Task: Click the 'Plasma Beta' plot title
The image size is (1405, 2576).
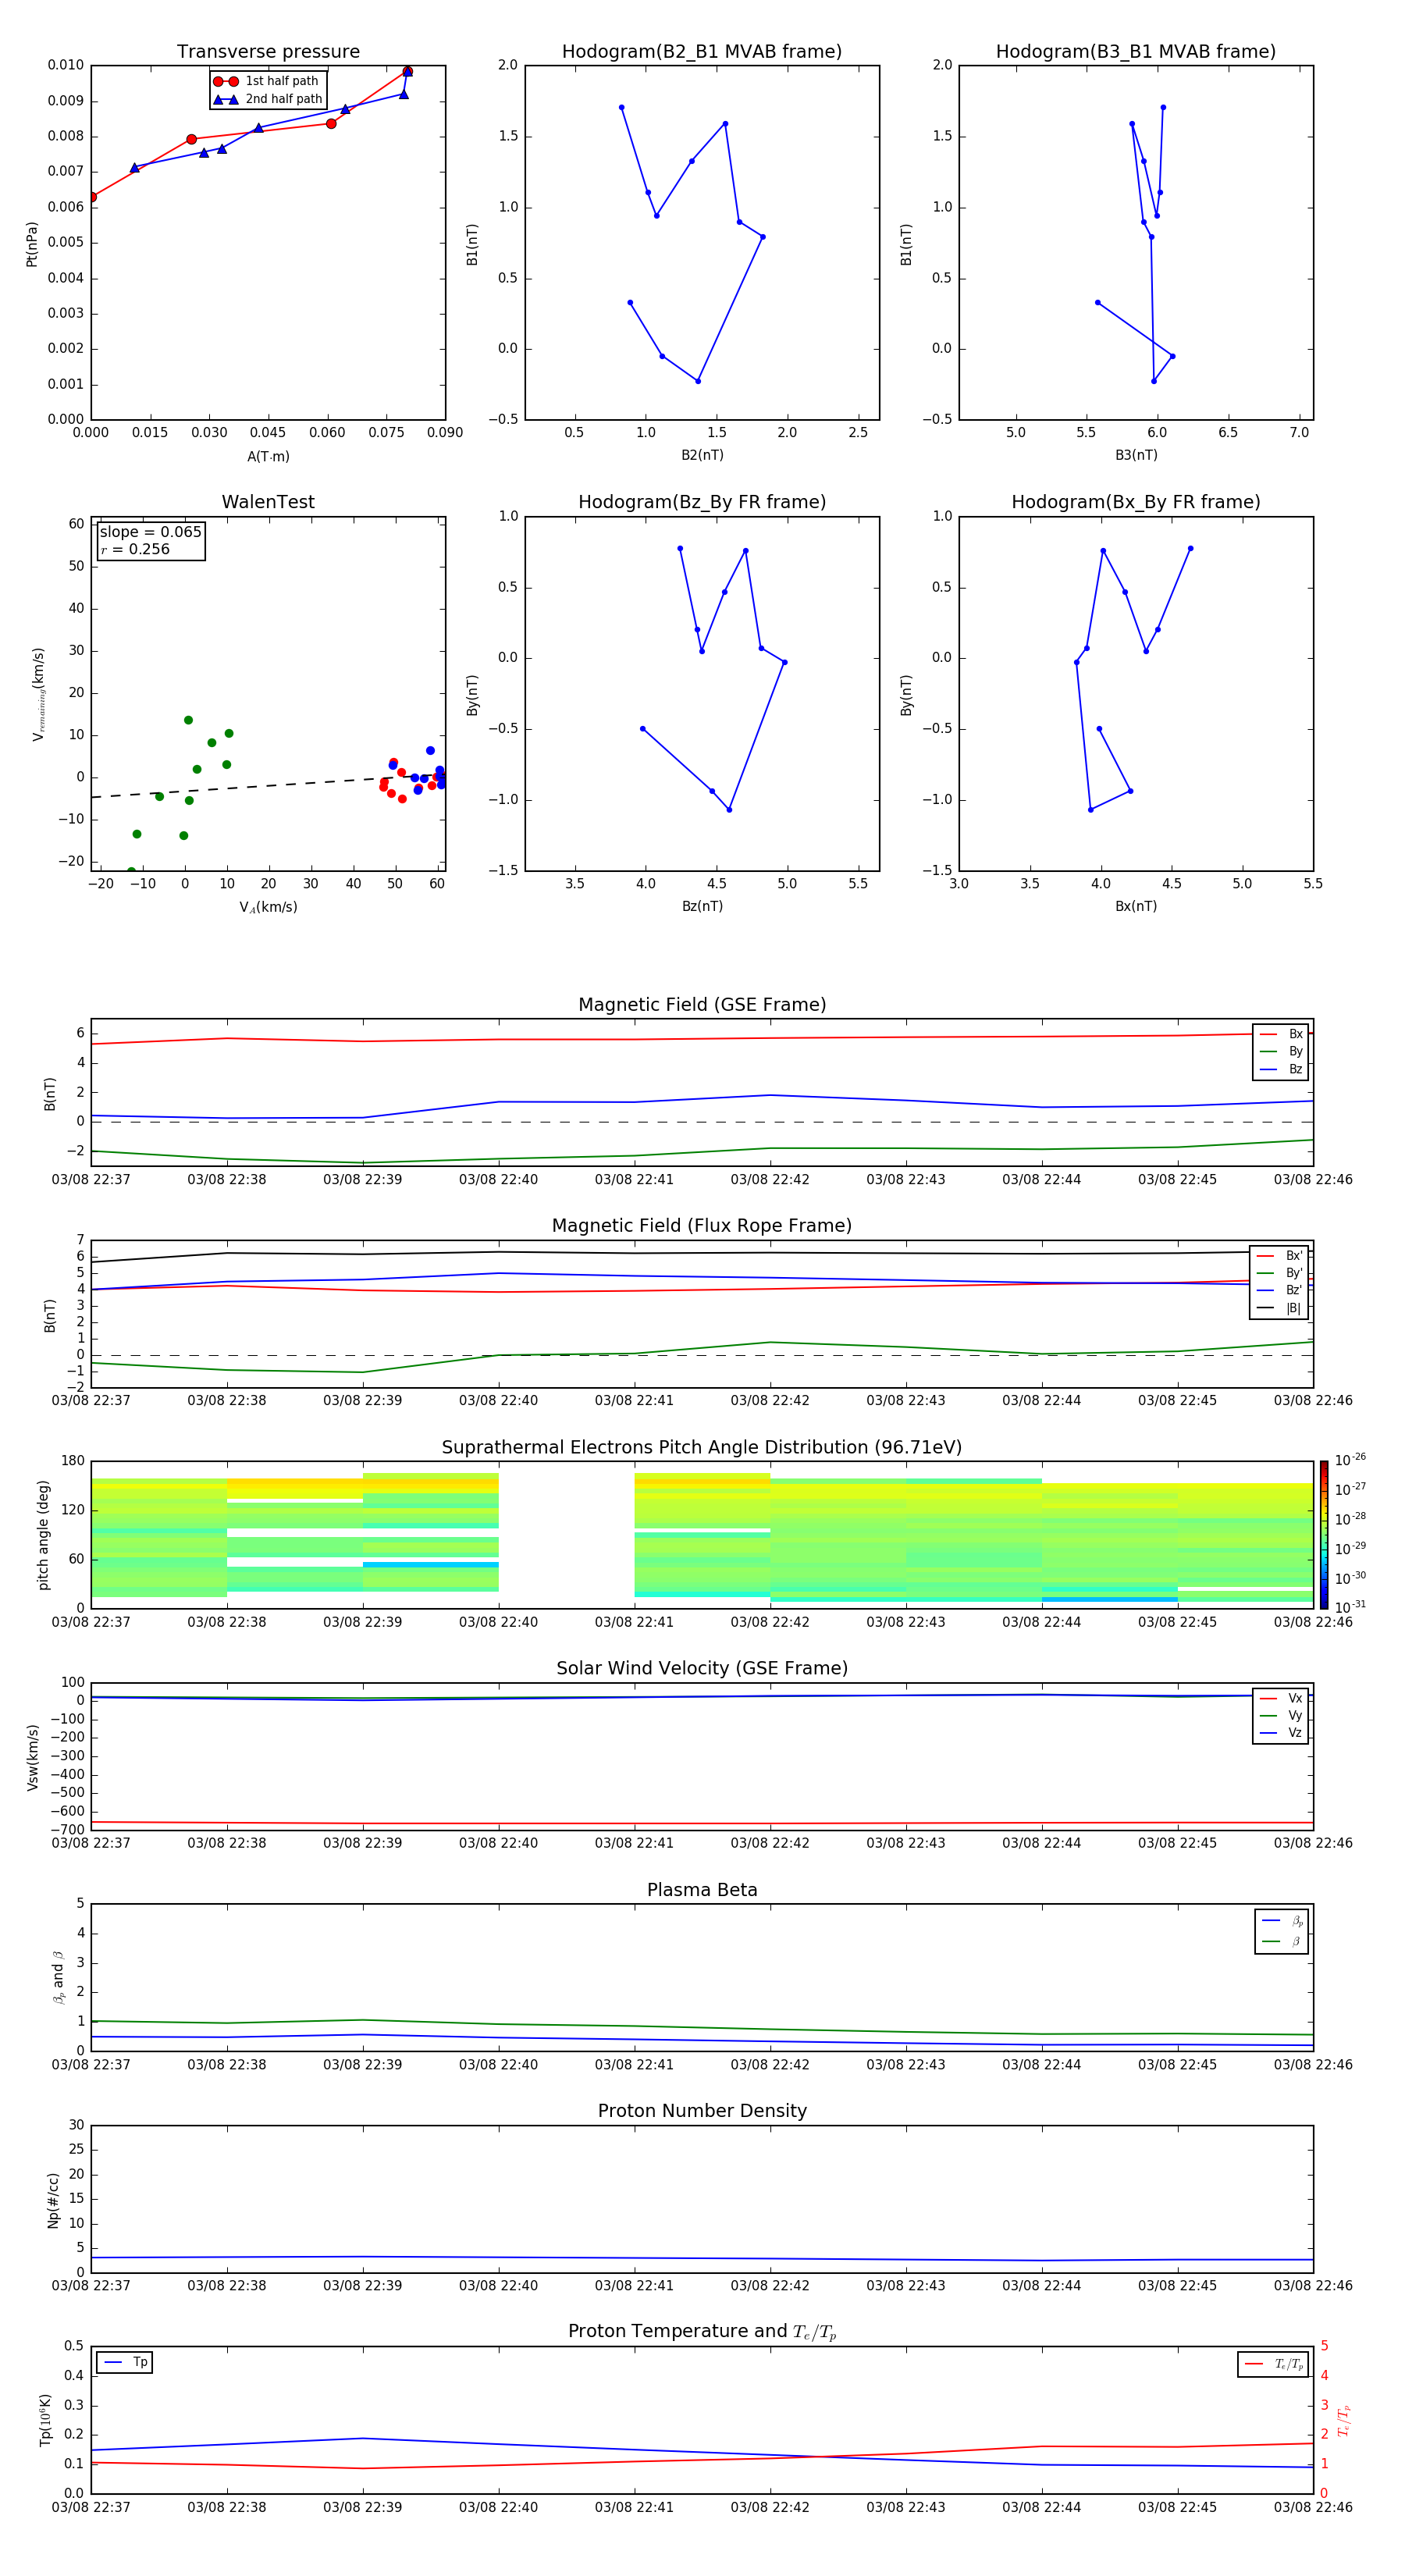Action: (702, 1890)
